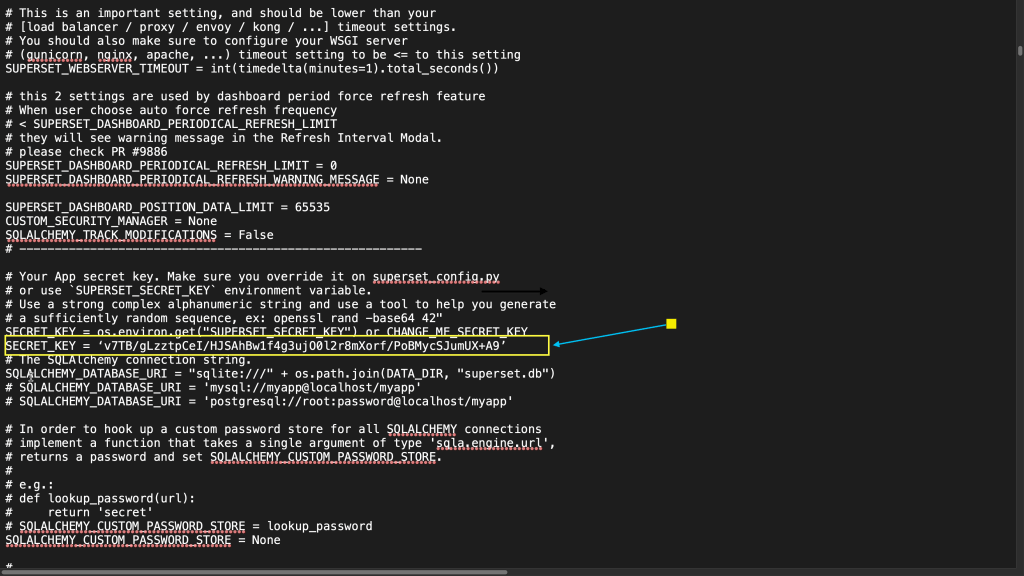1024x576 pixels.
Task: Select the SUPERSET_DASHBOARD_PERIODICAL_REFRESH_WARNING_MESSAGE line
Action: click(216, 179)
